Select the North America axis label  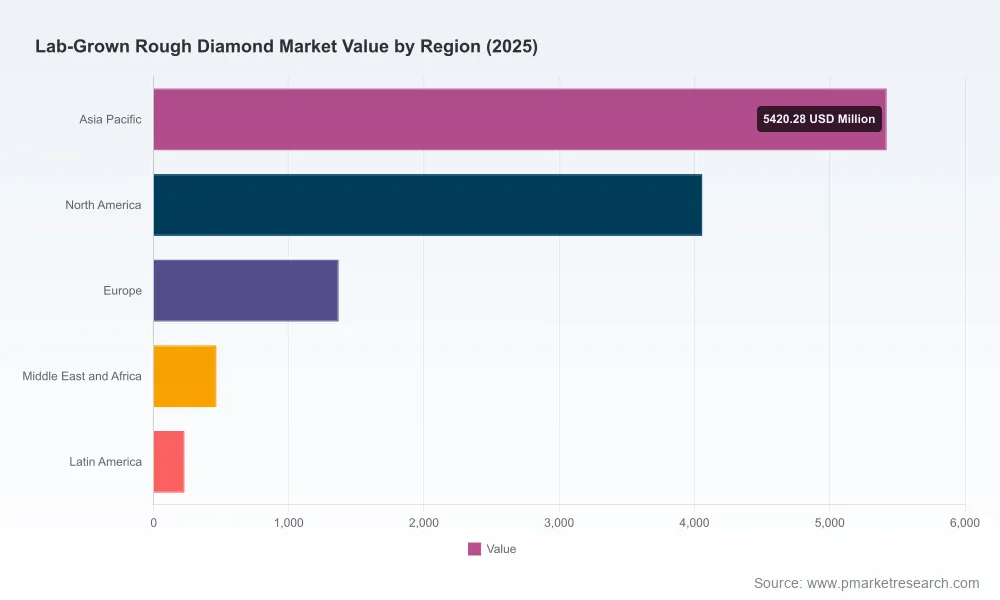pos(103,205)
